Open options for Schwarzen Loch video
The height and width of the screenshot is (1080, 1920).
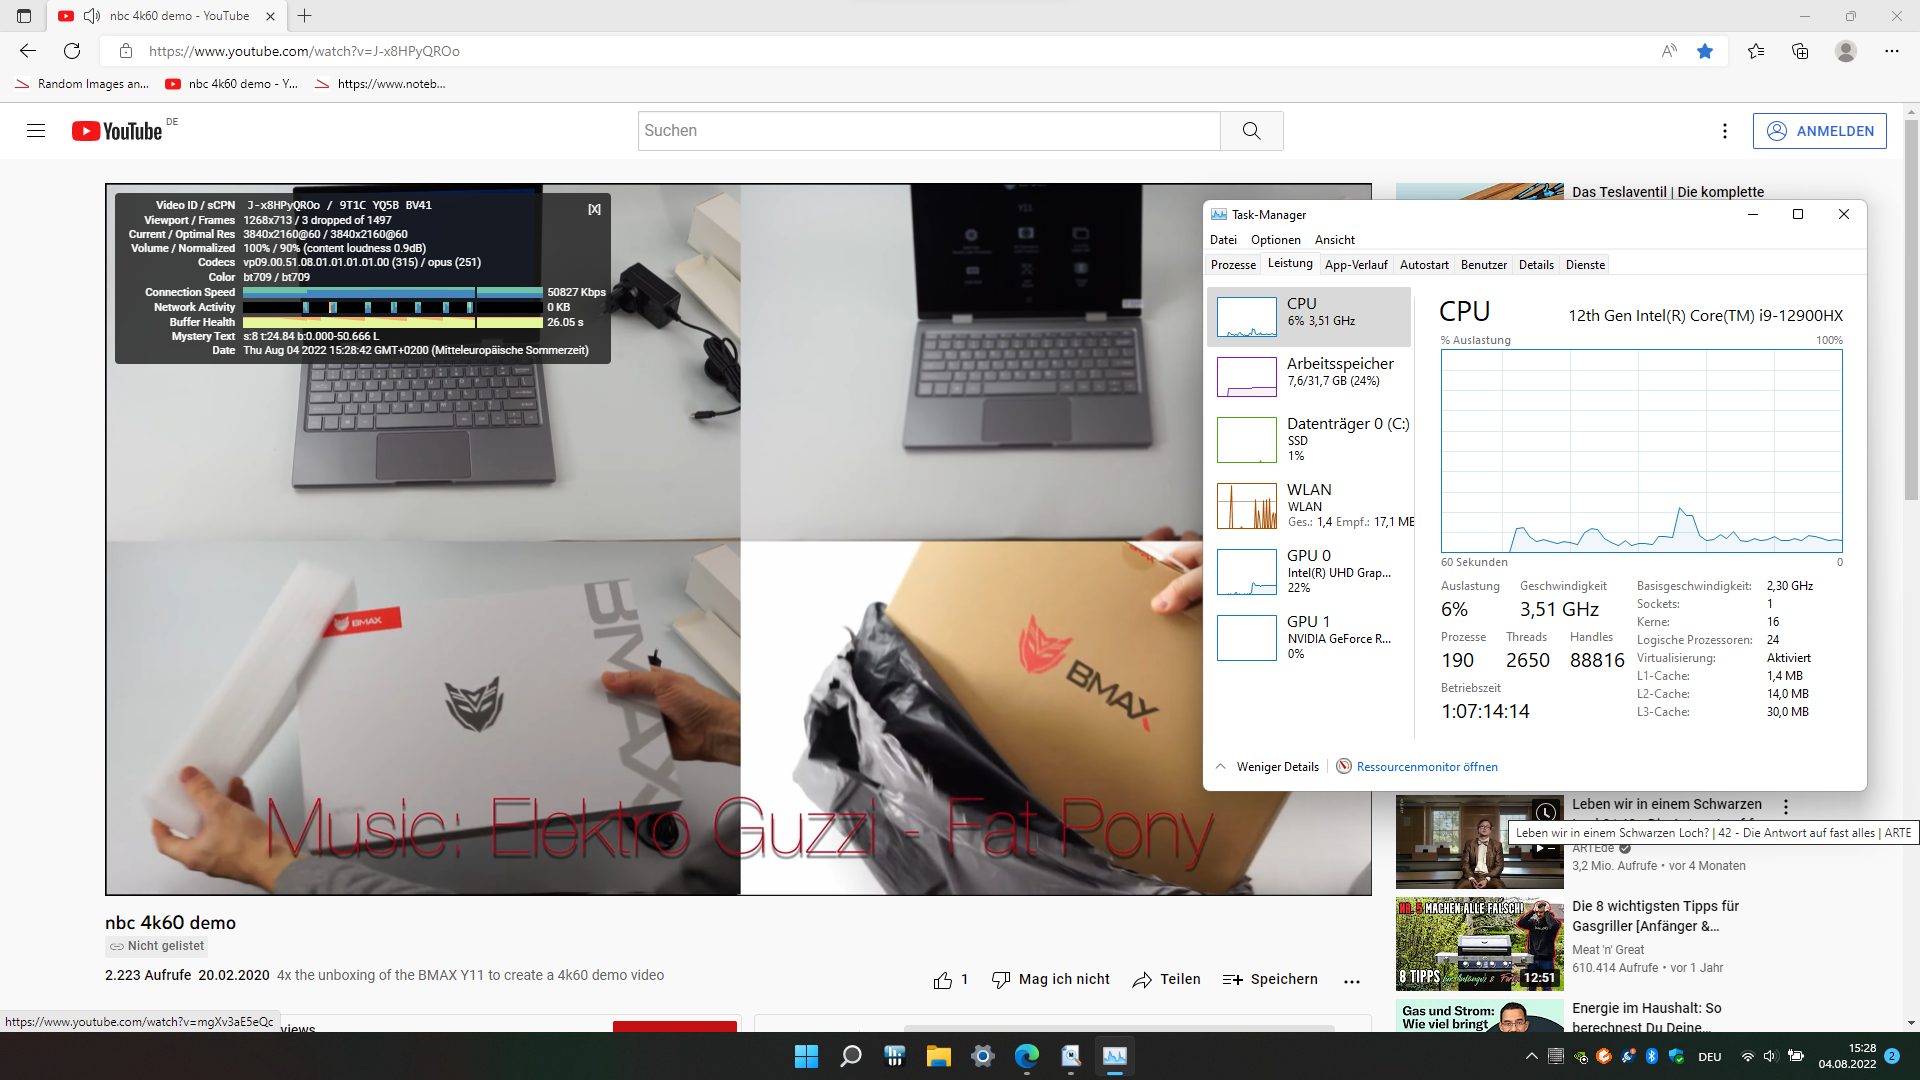pyautogui.click(x=1786, y=806)
